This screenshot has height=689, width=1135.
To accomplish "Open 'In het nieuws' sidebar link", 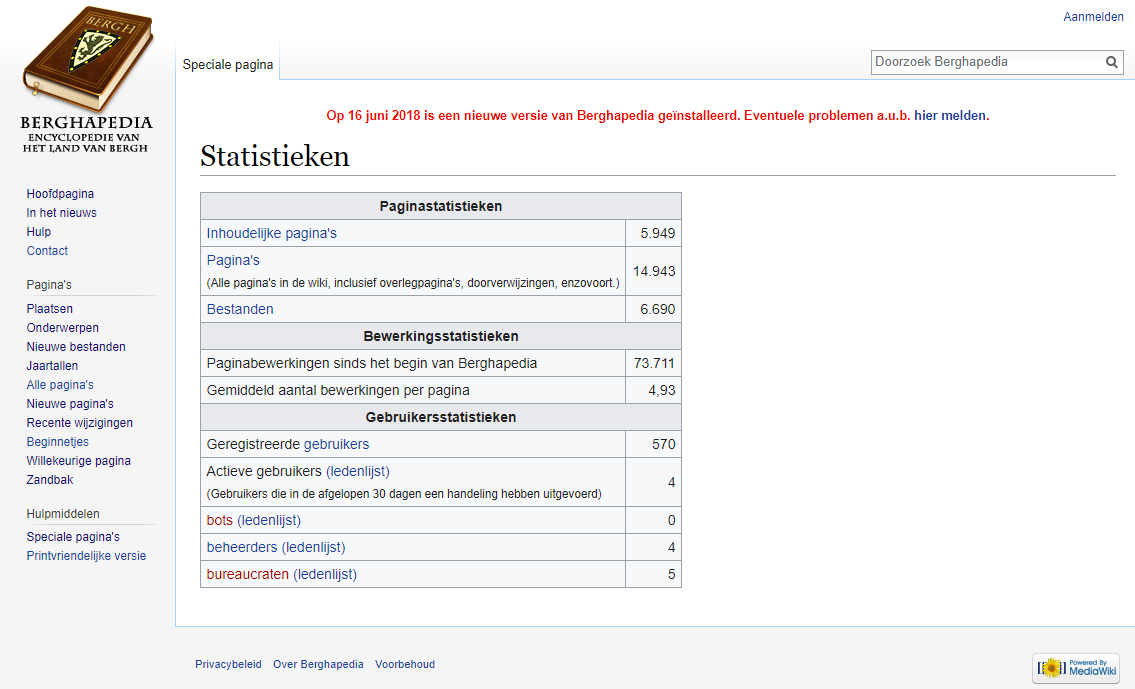I will pos(62,213).
